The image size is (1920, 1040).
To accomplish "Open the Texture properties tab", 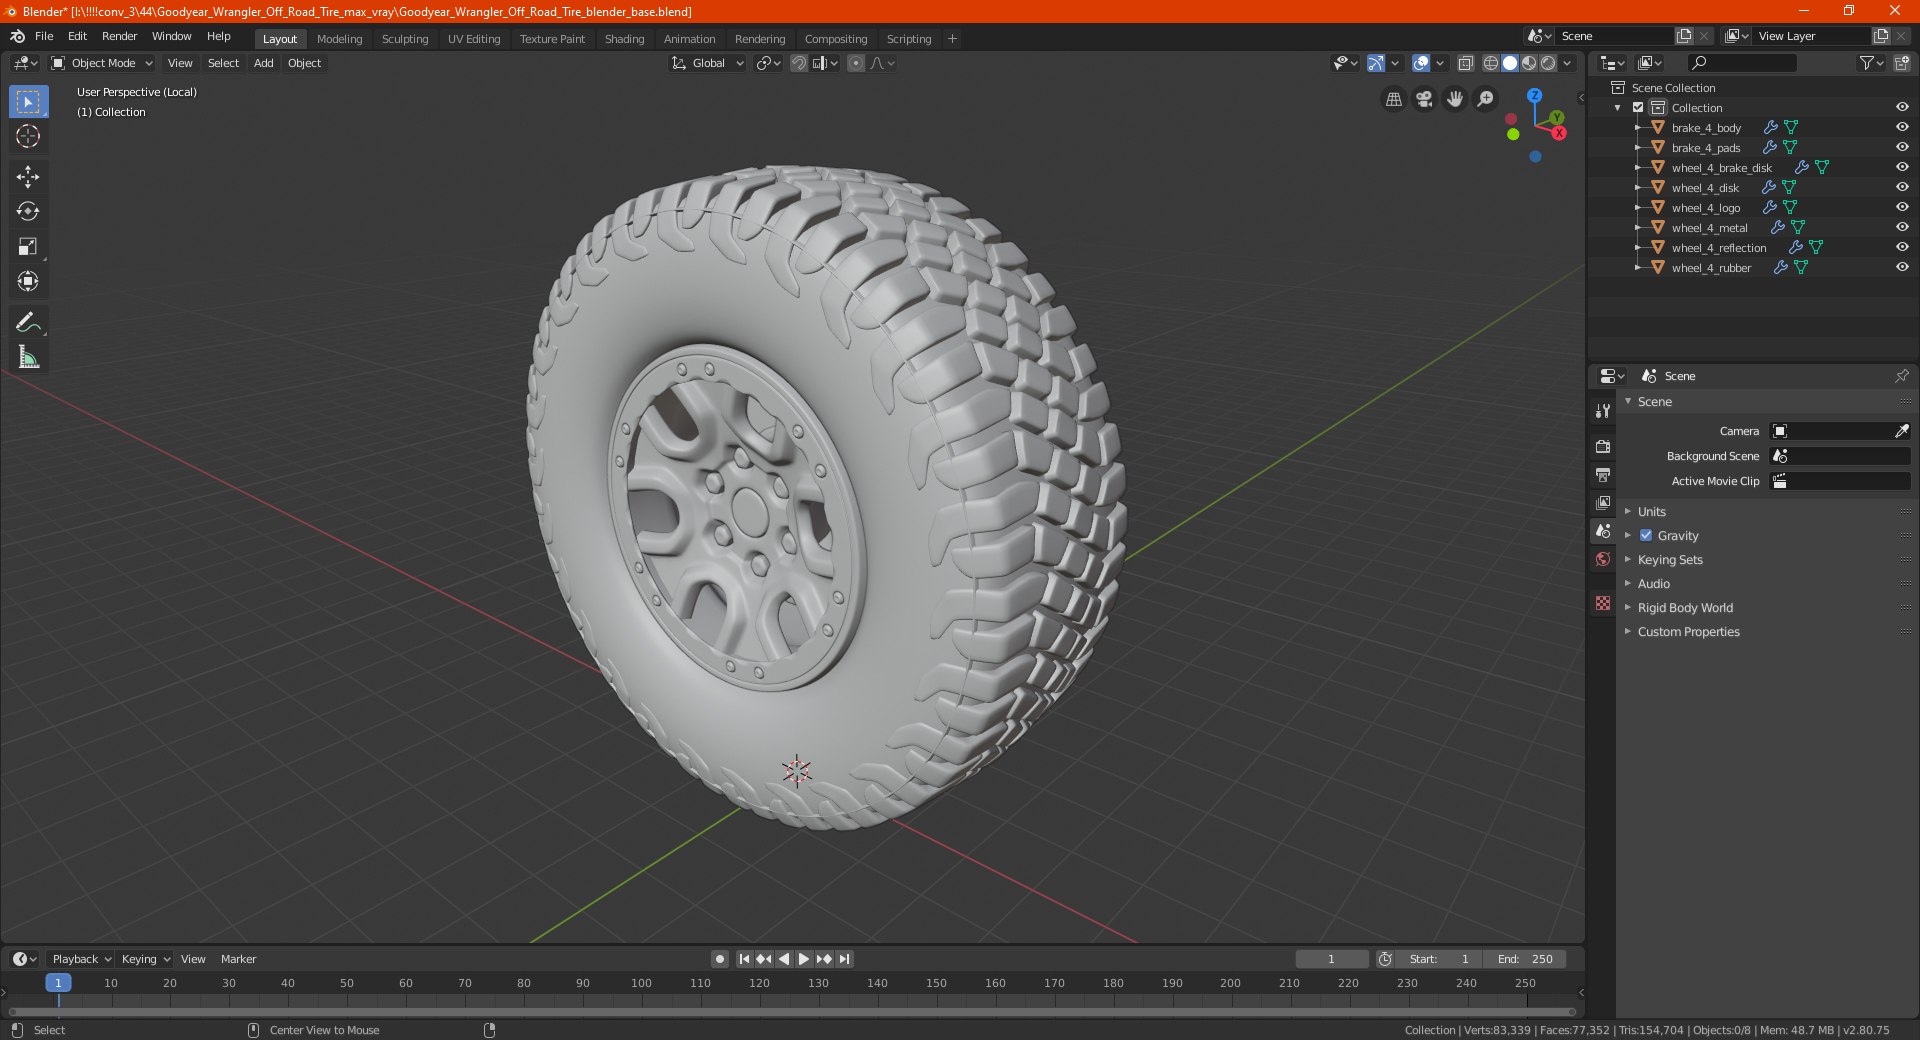I will 1603,603.
